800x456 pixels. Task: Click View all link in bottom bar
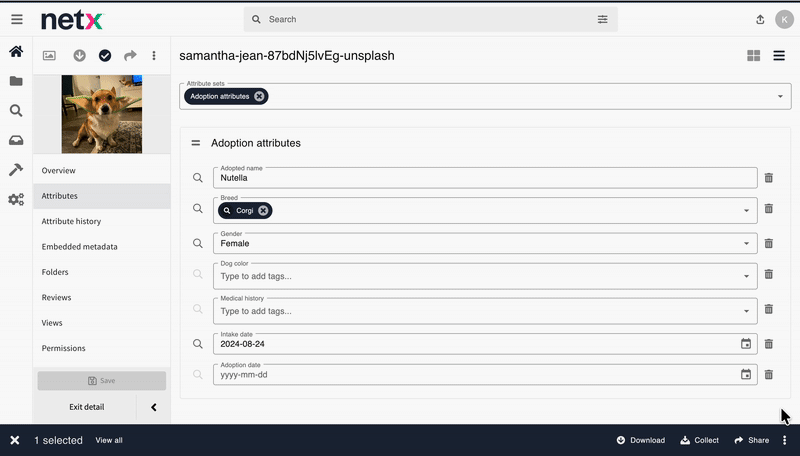[109, 440]
